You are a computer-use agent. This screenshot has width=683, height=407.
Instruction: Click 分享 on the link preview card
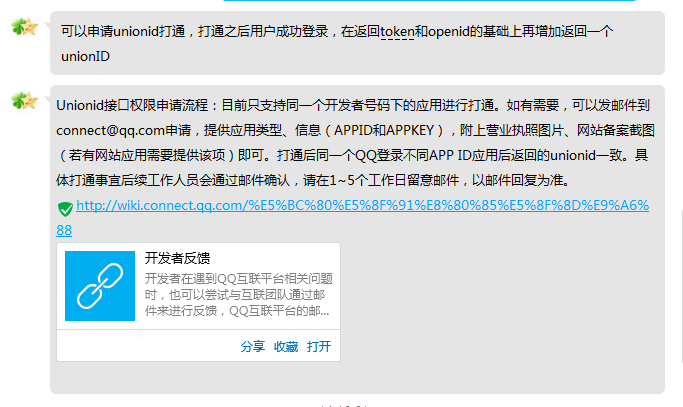[253, 346]
